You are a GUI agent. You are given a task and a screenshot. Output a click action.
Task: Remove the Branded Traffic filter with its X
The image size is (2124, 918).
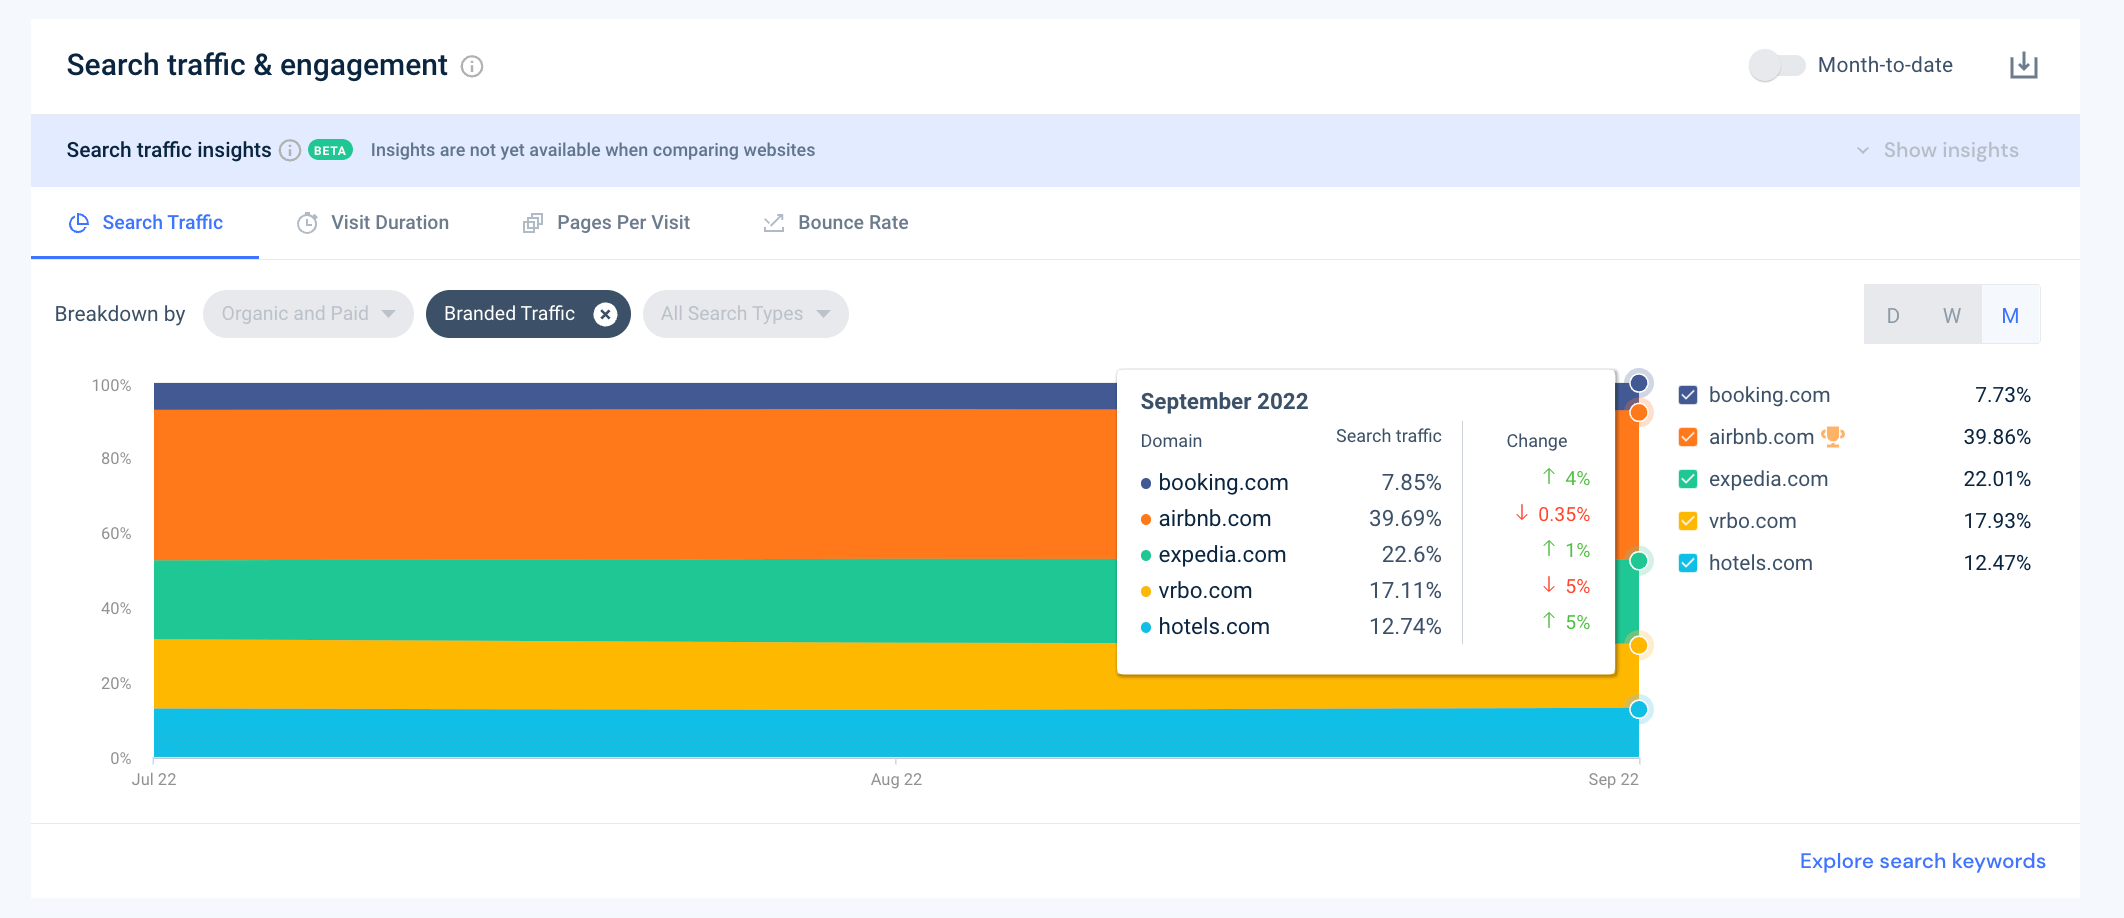(x=605, y=314)
